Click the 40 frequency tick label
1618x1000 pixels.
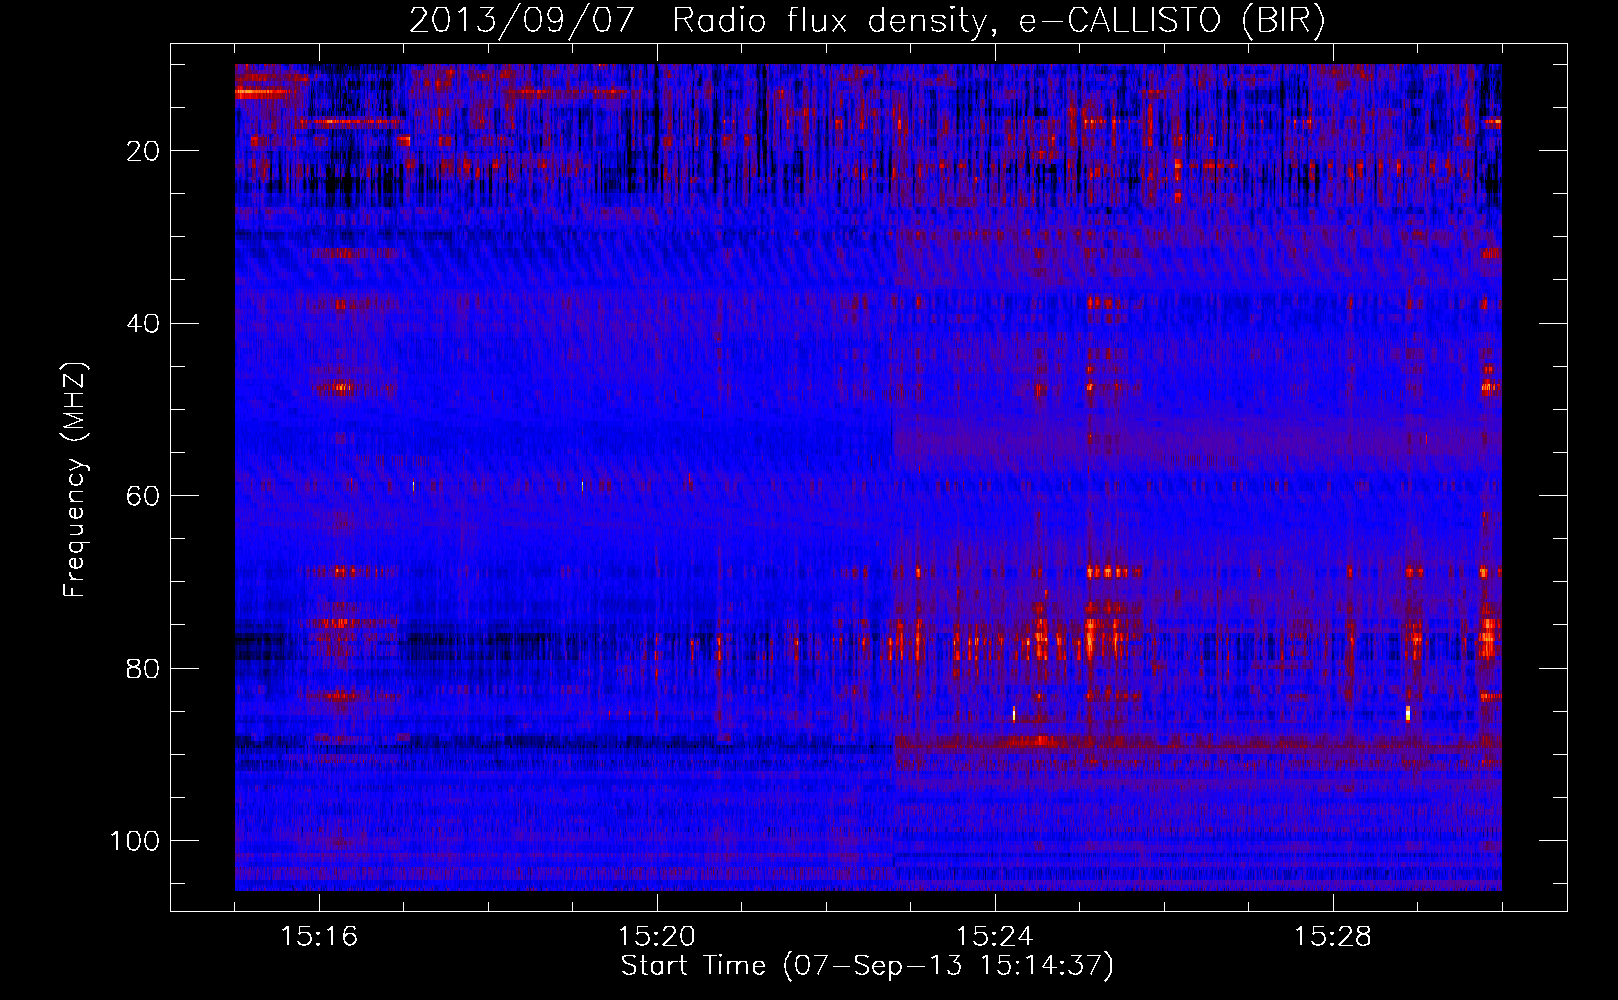[143, 324]
